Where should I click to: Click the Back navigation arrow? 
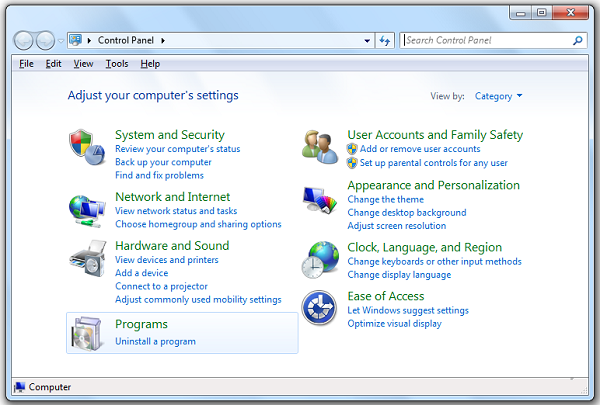point(24,41)
